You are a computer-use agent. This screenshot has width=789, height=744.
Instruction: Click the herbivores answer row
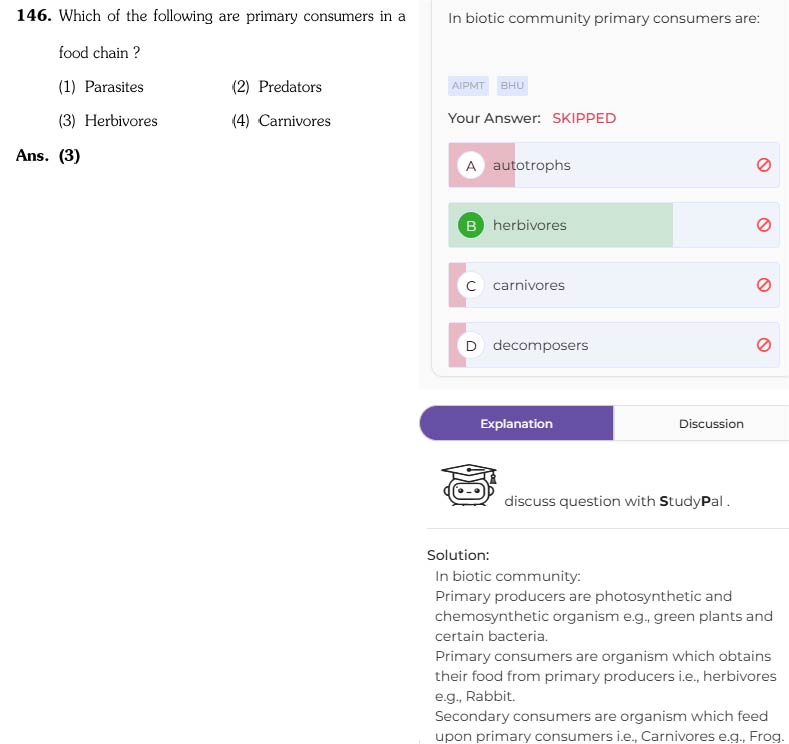[x=613, y=225]
